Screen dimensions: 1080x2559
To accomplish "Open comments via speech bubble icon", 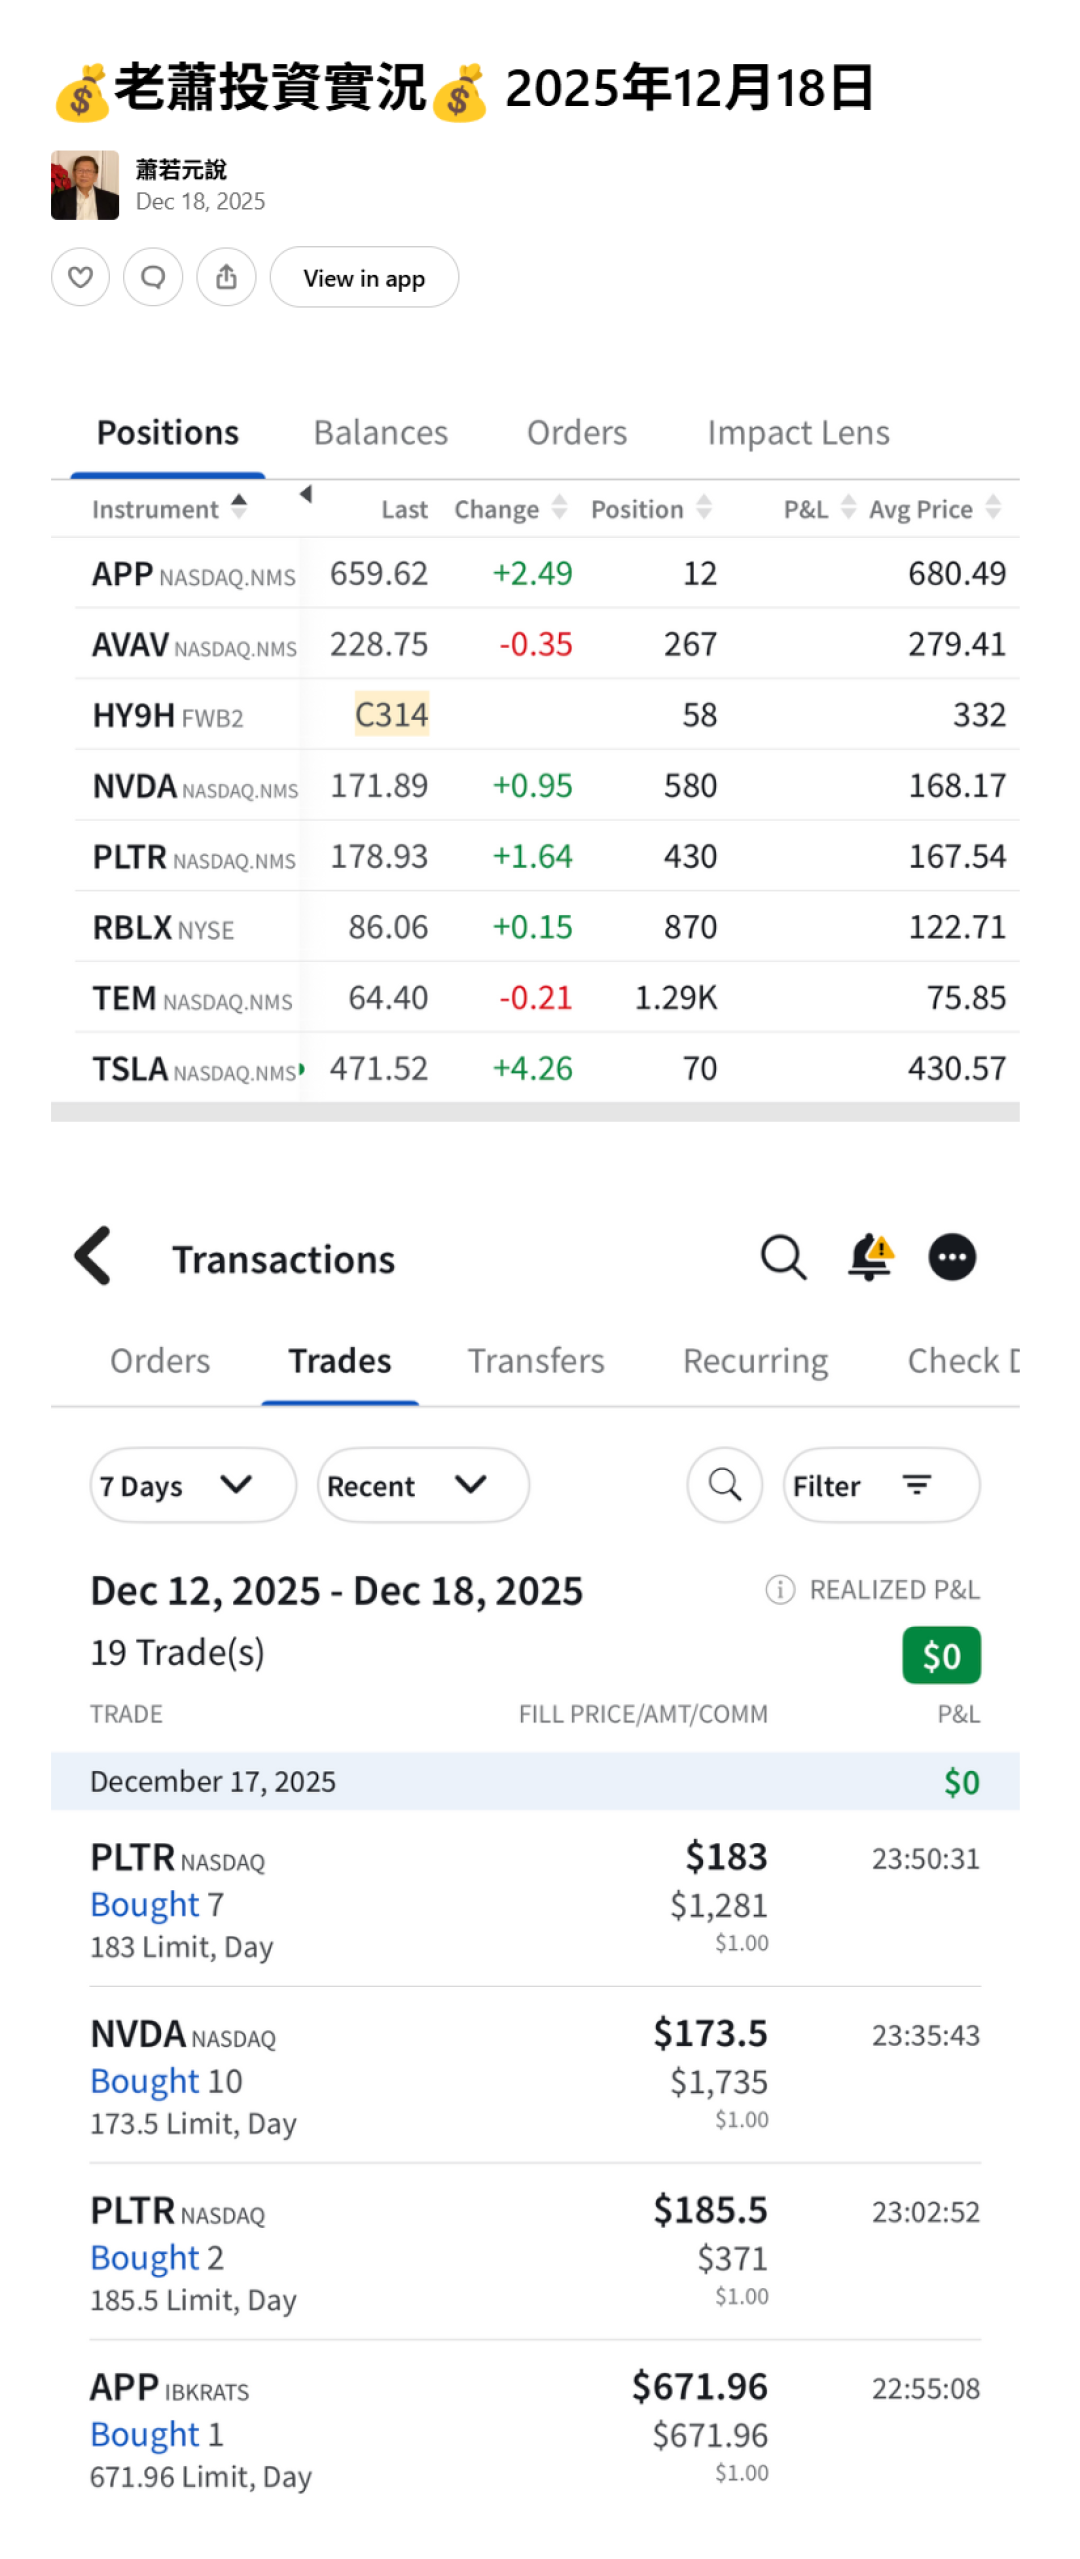I will pos(153,277).
